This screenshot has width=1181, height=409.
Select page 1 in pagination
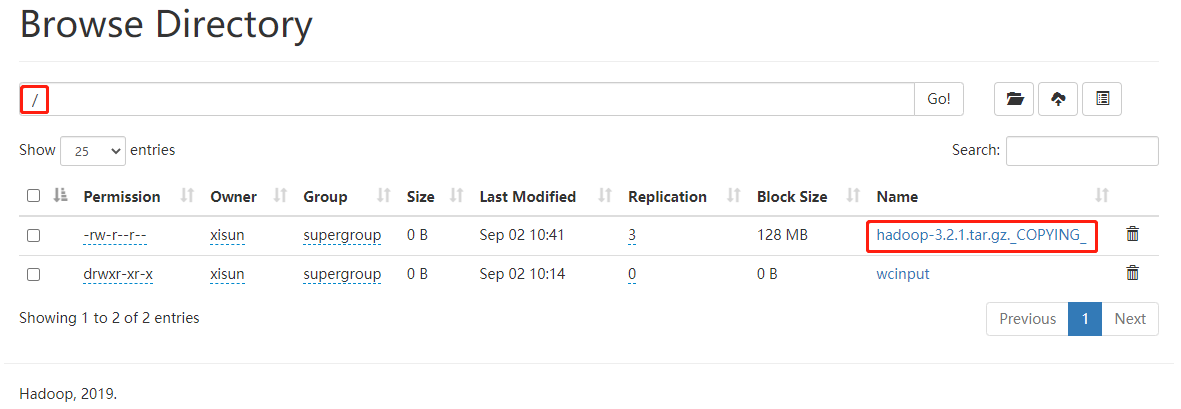tap(1084, 319)
